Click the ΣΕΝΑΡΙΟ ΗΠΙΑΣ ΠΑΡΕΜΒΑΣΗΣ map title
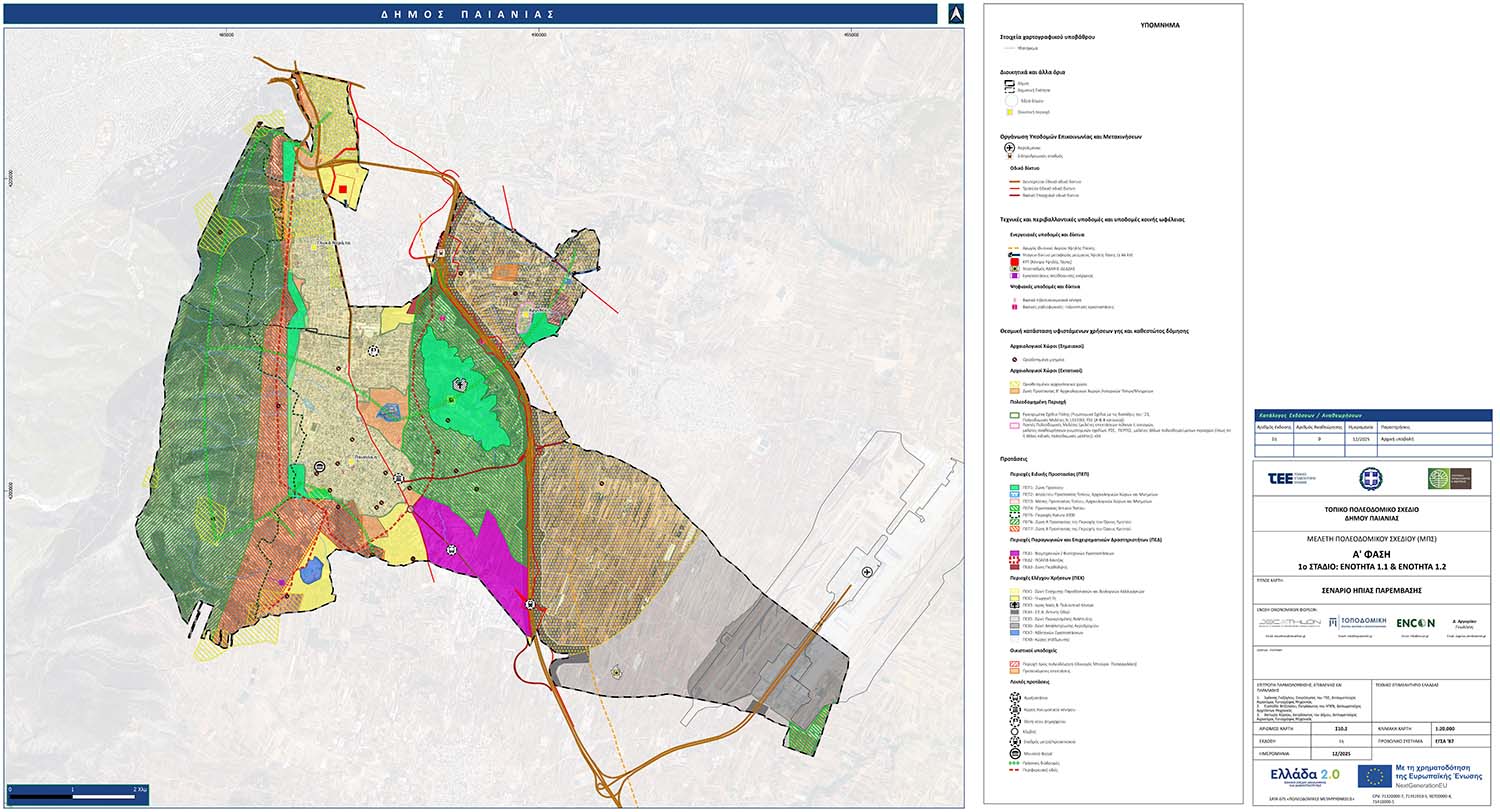Image resolution: width=1500 pixels, height=812 pixels. [x=1372, y=591]
